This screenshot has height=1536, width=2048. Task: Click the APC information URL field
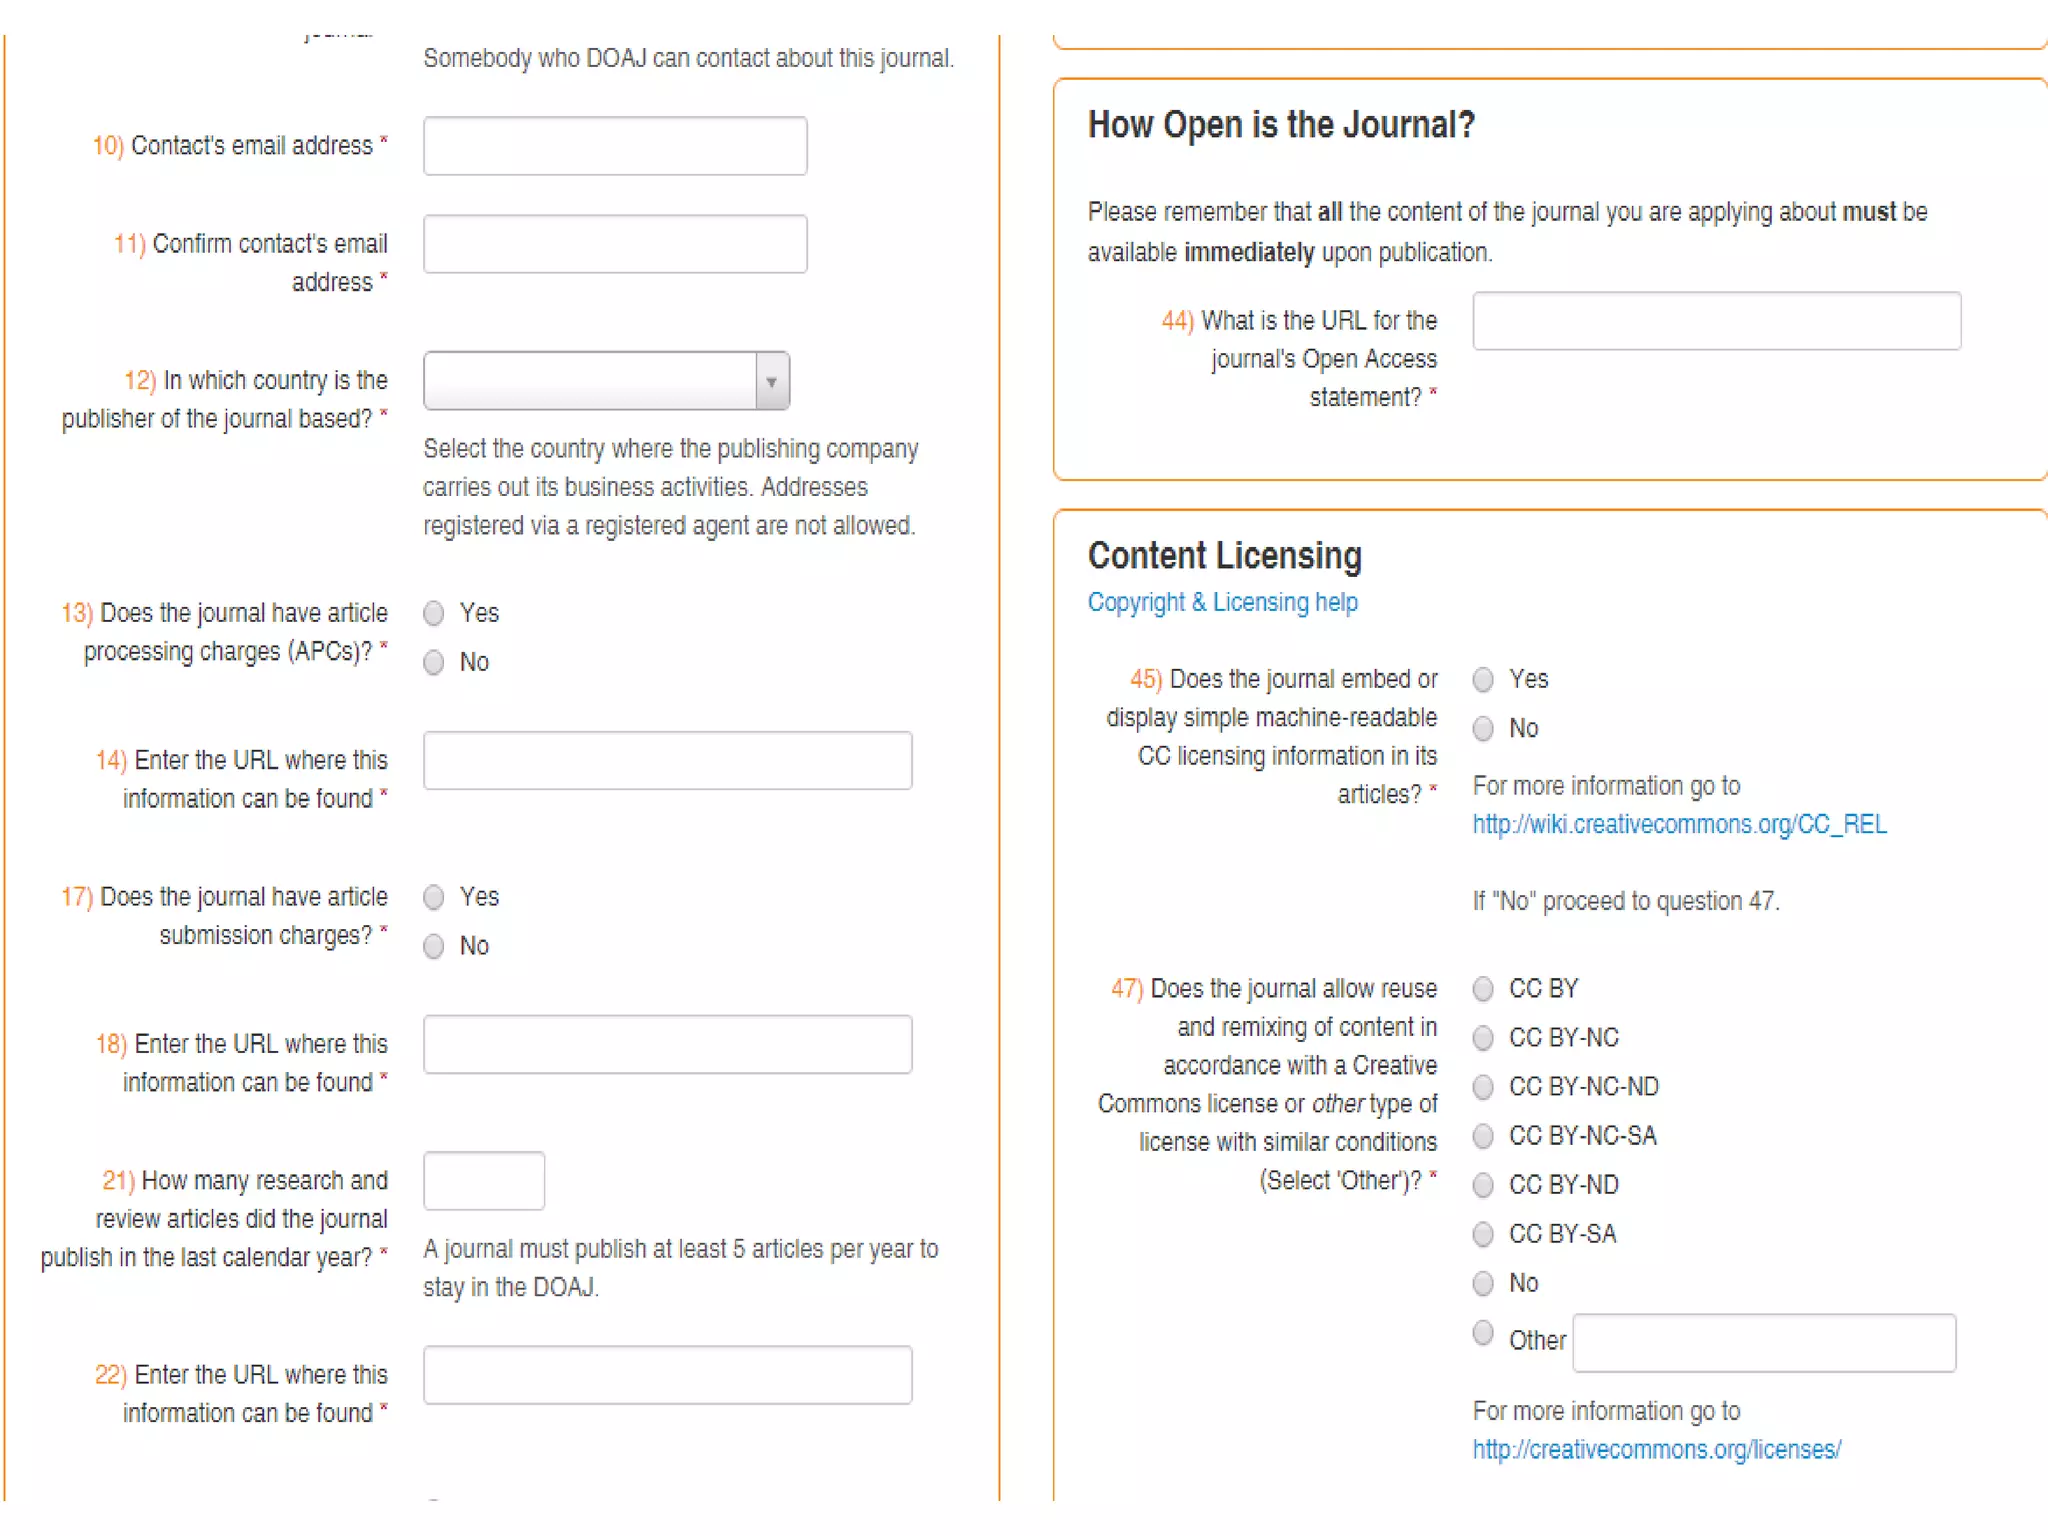click(667, 761)
